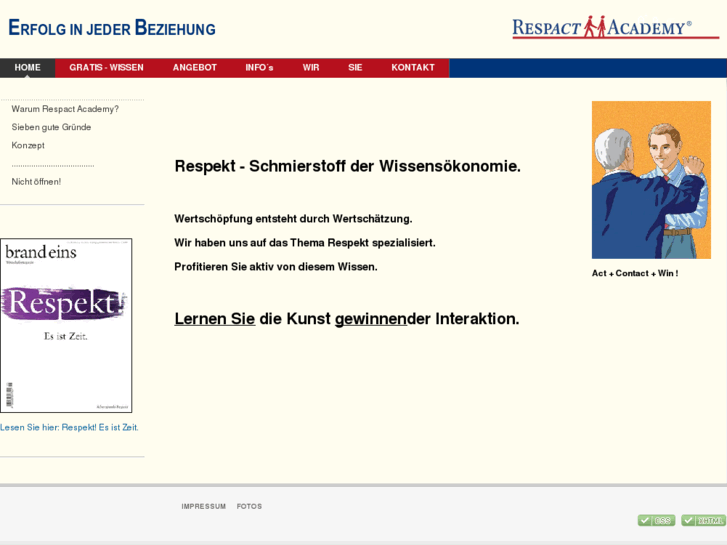Open the INFO's menu item
727x545 pixels.
(x=259, y=68)
